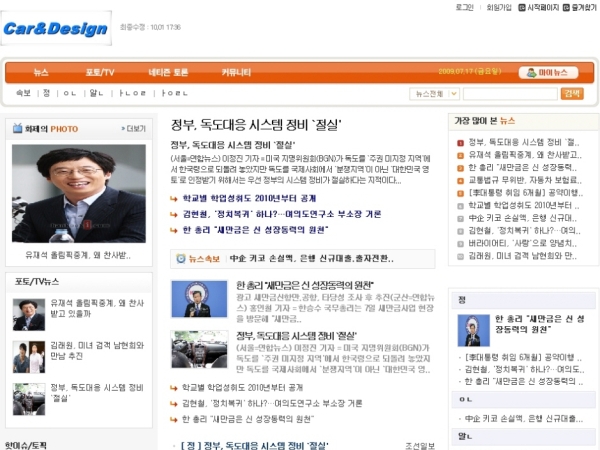Open bold link 한 총리 "새만금은 신 성장동력의 원천"
The image size is (600, 450).
[x=255, y=230]
